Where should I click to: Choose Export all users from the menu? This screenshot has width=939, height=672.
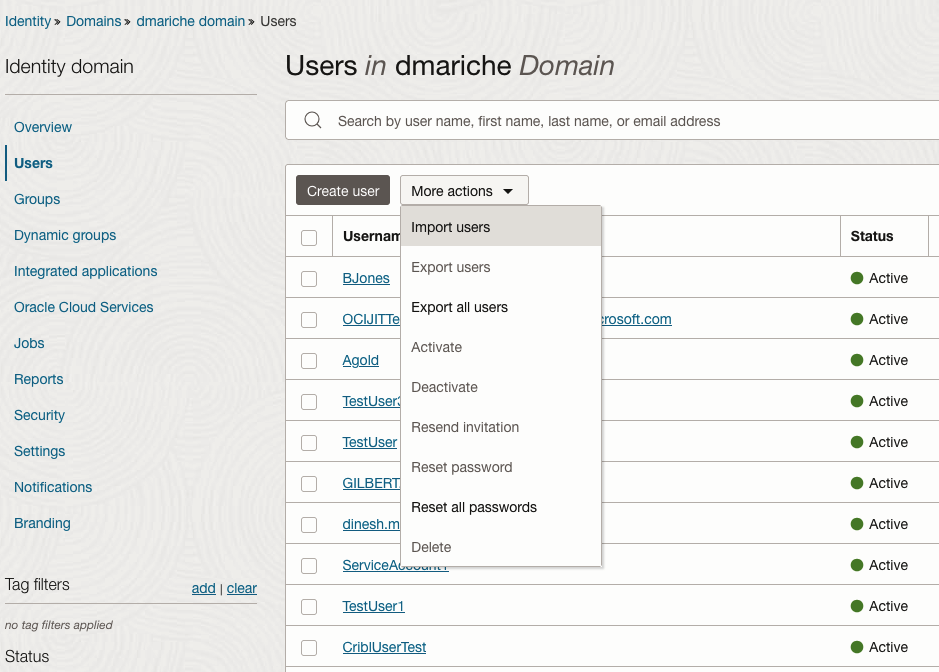[459, 307]
